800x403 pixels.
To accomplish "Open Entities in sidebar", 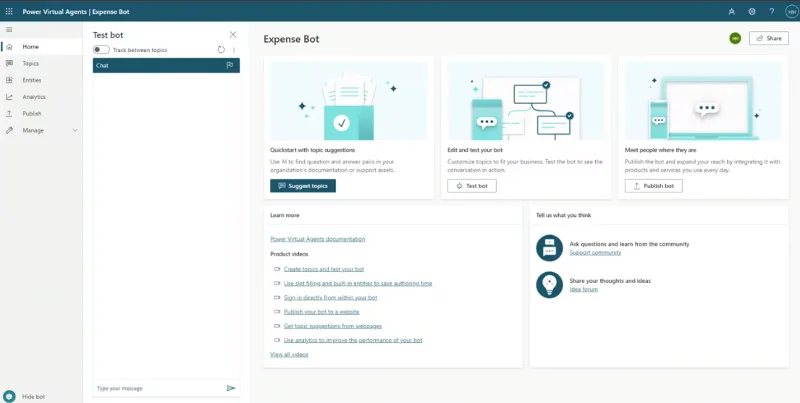I will coord(41,80).
